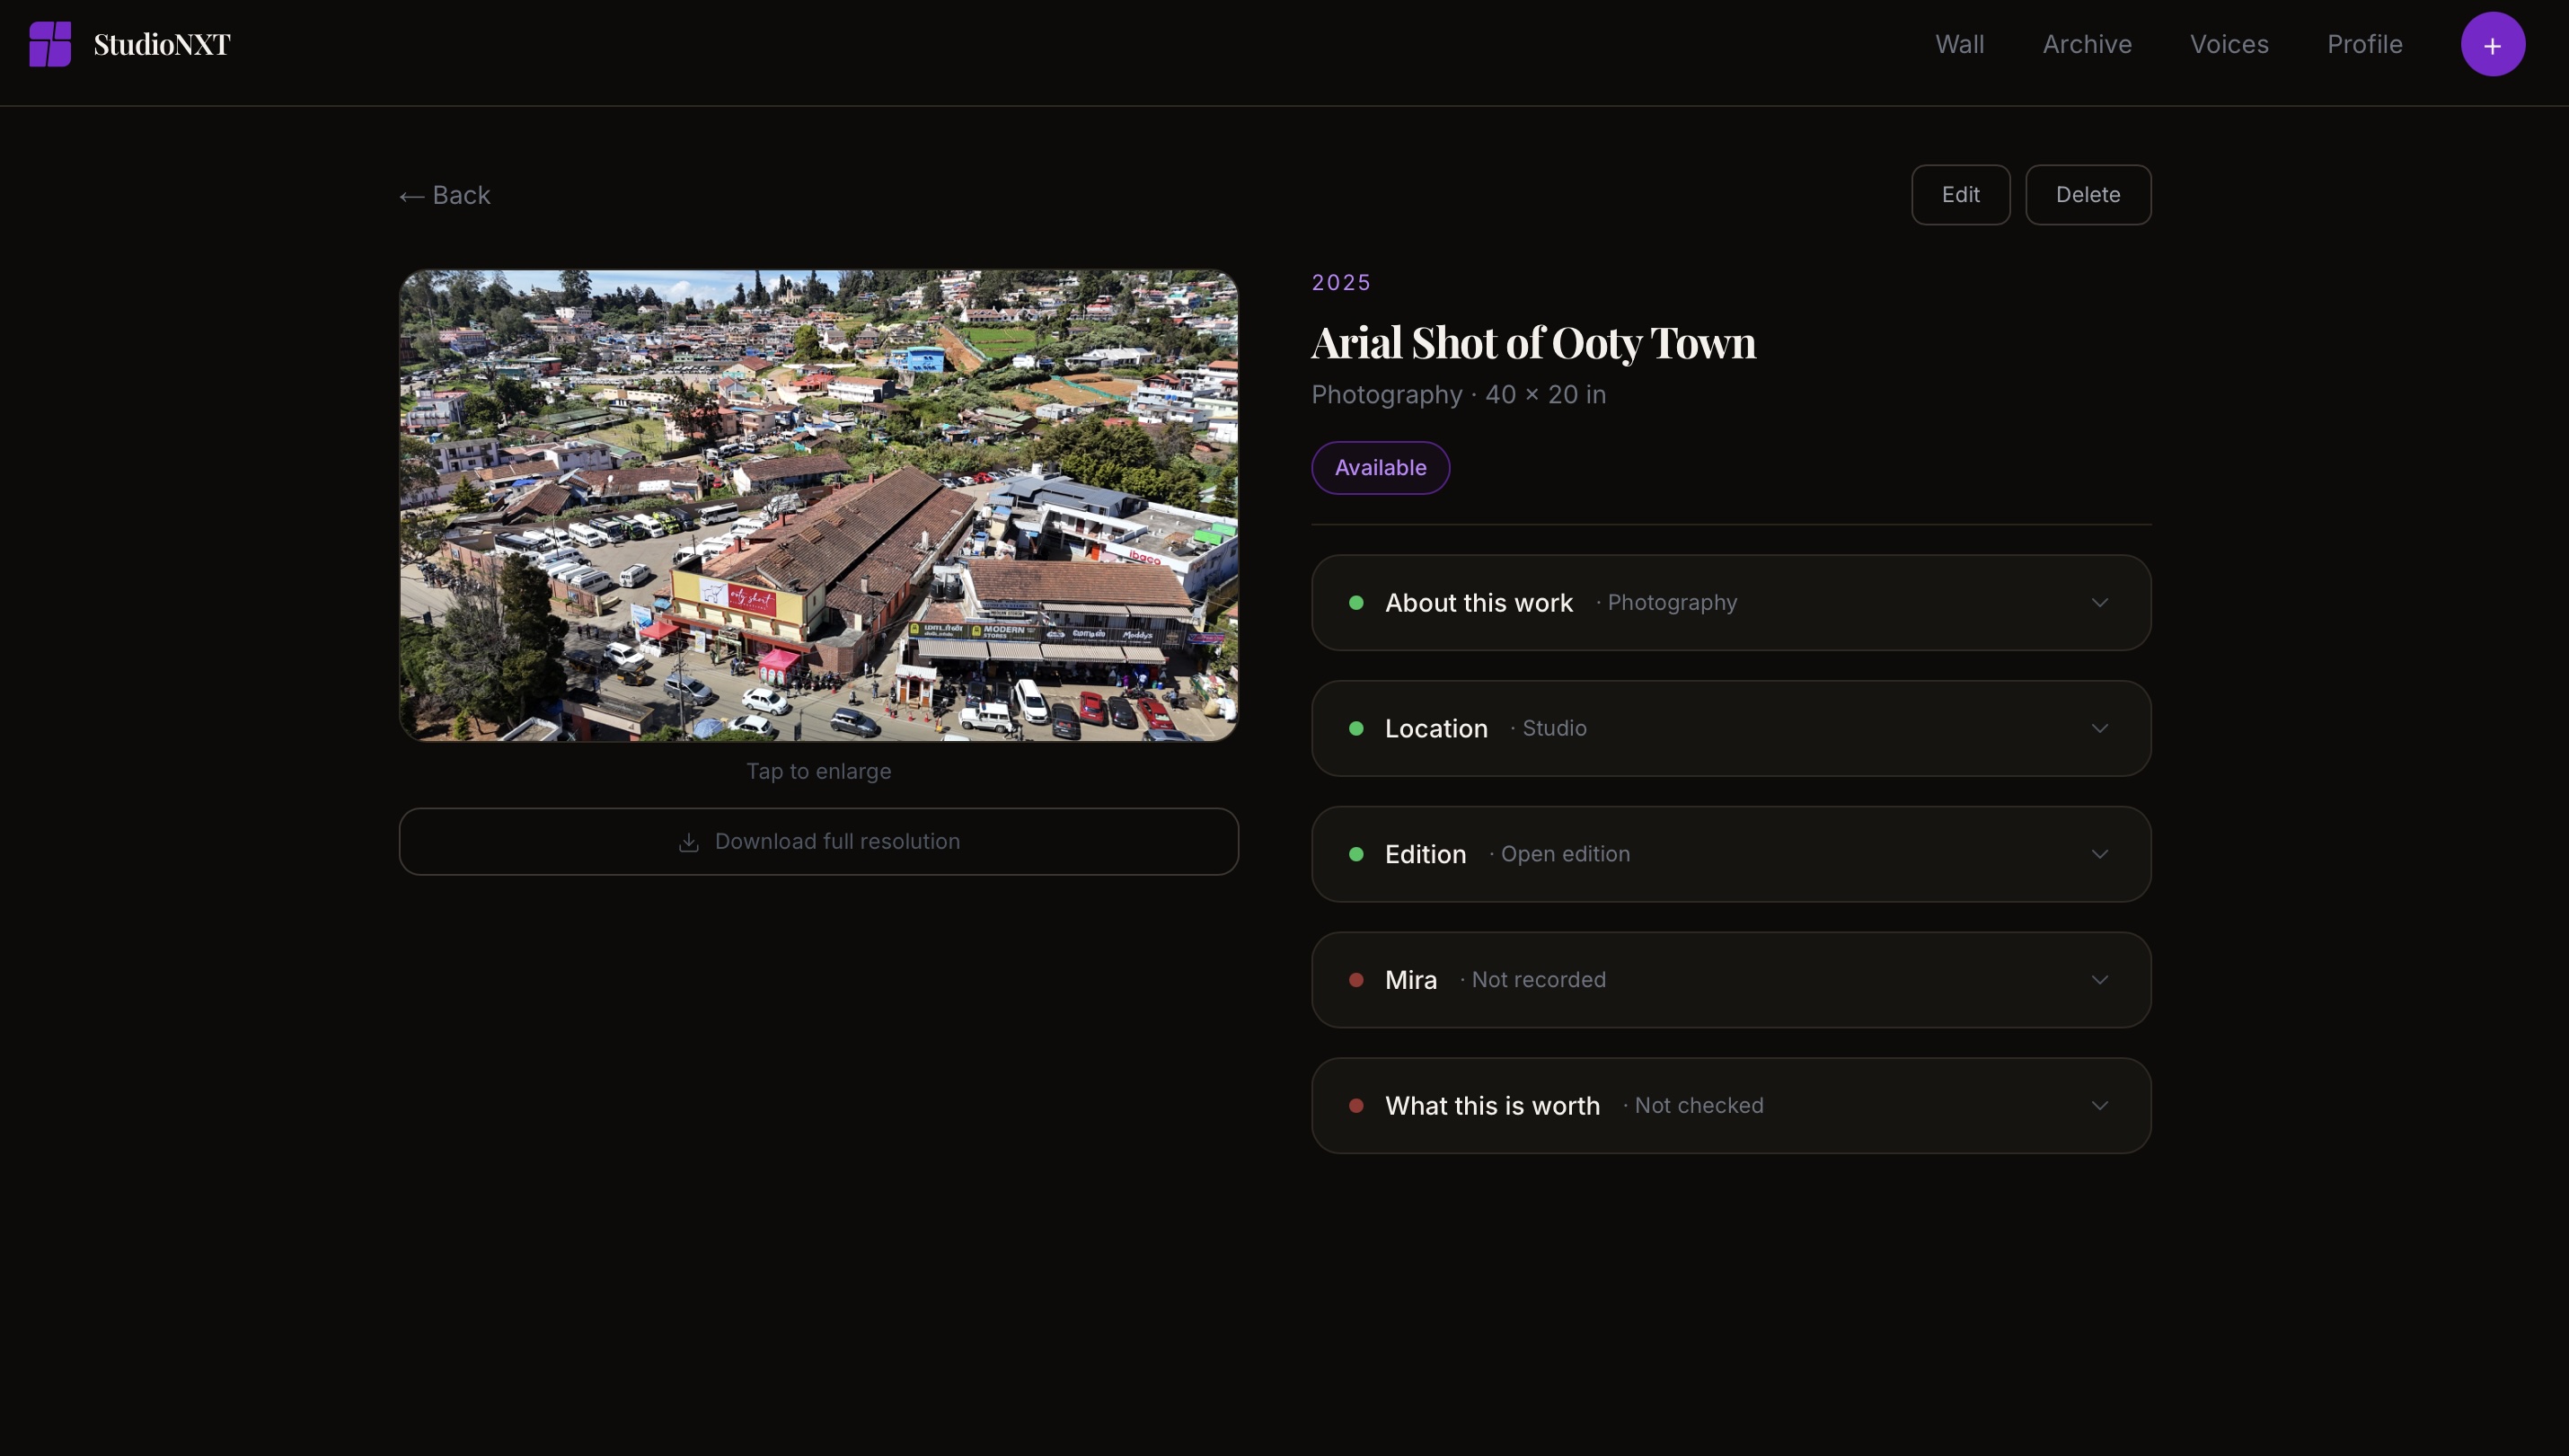Expand the Edition section chevron
This screenshot has height=1456, width=2569.
coord(2099,854)
